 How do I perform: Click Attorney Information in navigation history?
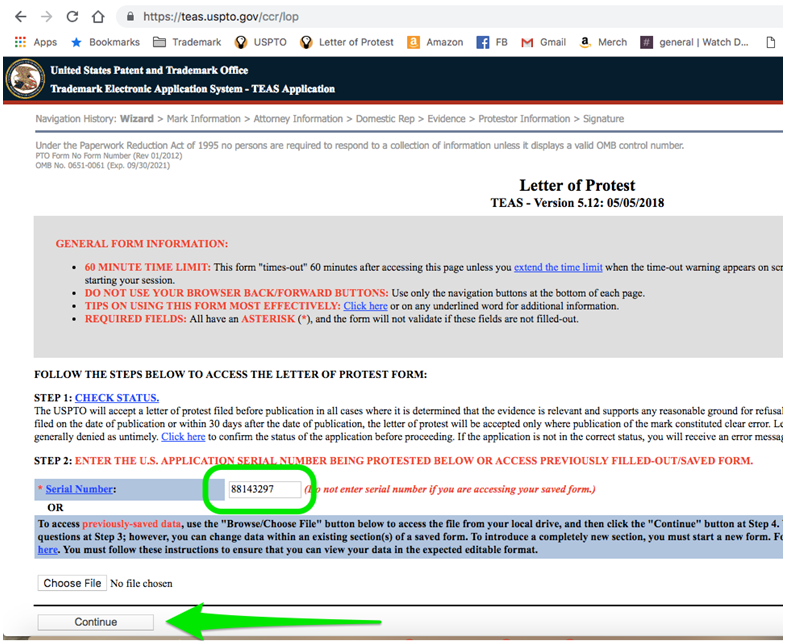click(298, 119)
